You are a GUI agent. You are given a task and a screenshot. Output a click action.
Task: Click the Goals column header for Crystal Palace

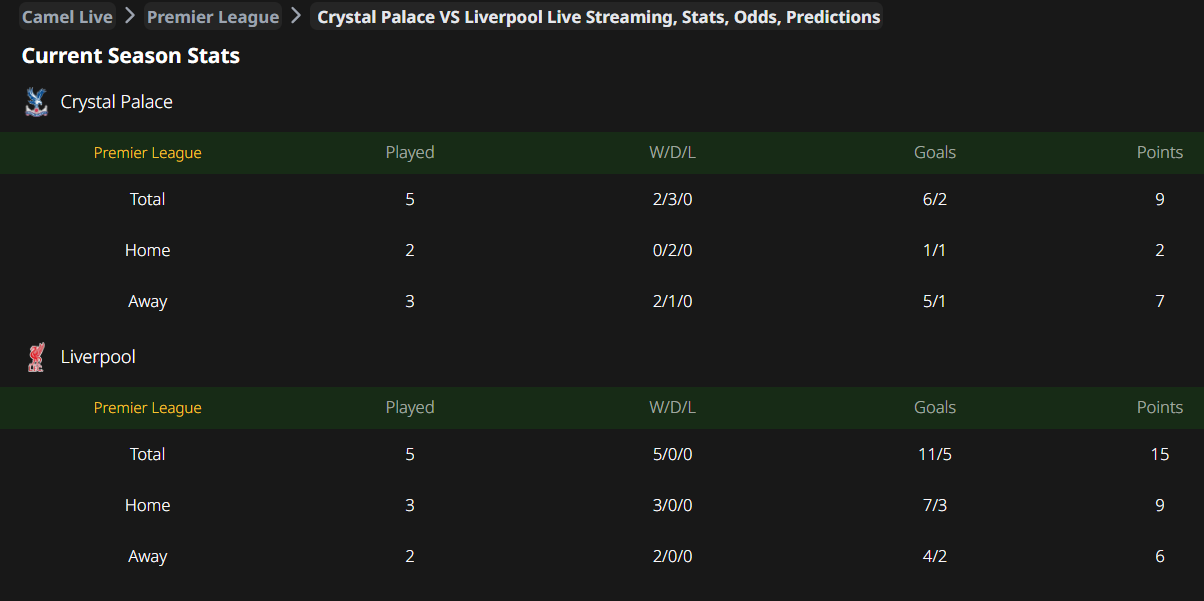pos(935,152)
